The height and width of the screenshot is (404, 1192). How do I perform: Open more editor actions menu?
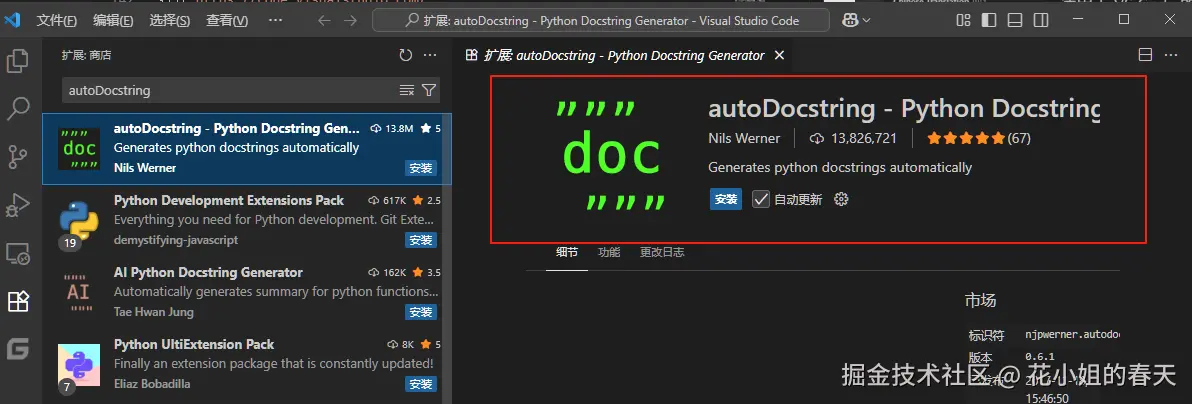1170,55
